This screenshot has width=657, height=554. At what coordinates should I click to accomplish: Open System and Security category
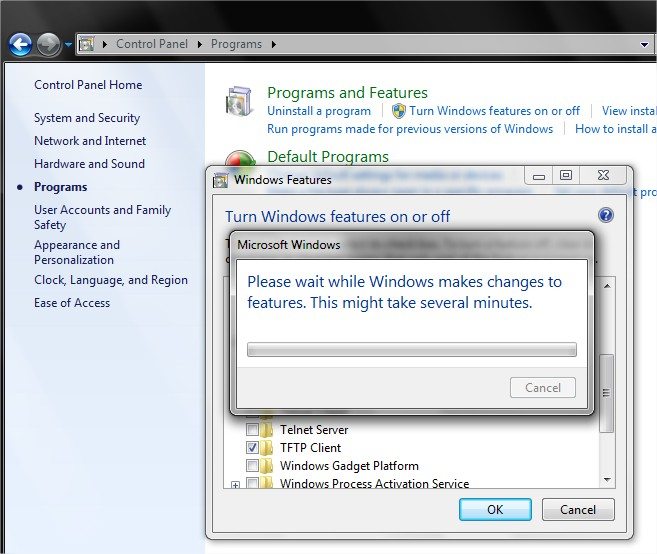(x=87, y=118)
